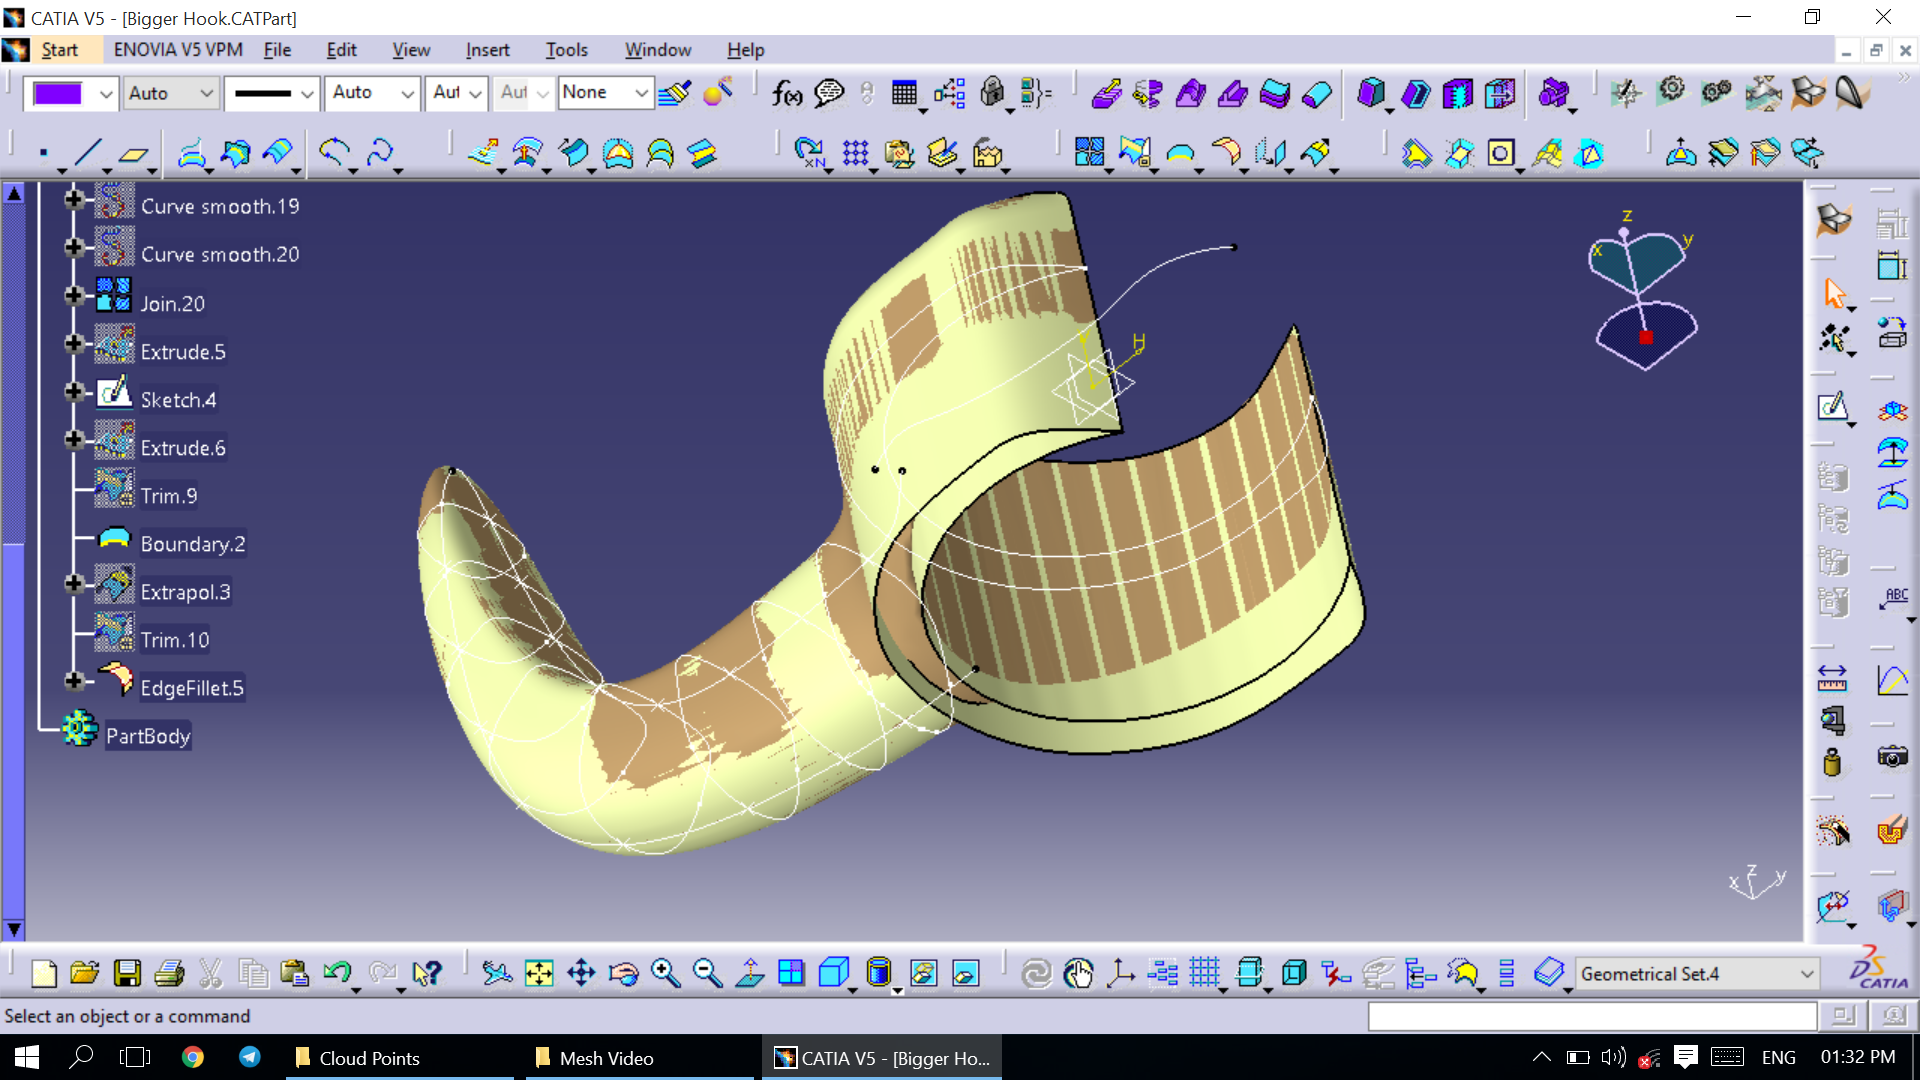1920x1080 pixels.
Task: Select the Point creation tool
Action: 43,153
